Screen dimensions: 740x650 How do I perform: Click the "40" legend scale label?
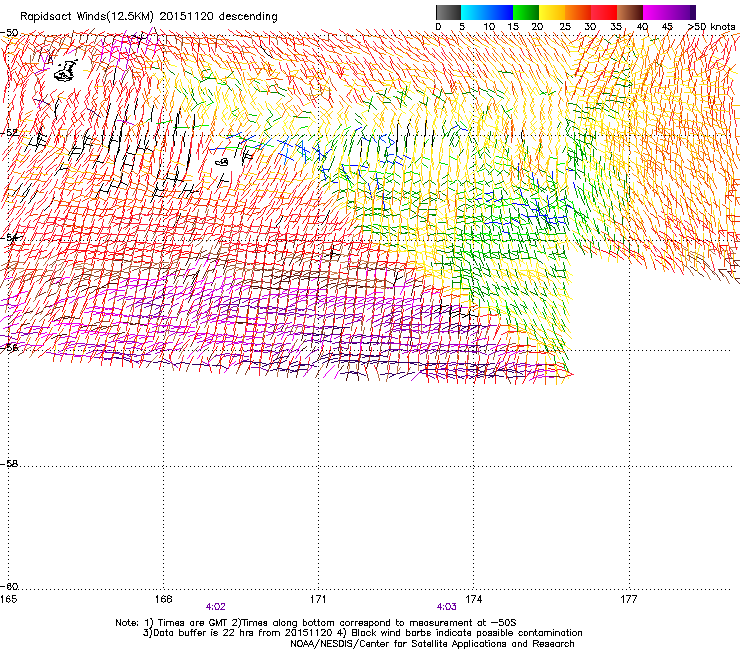(x=642, y=27)
